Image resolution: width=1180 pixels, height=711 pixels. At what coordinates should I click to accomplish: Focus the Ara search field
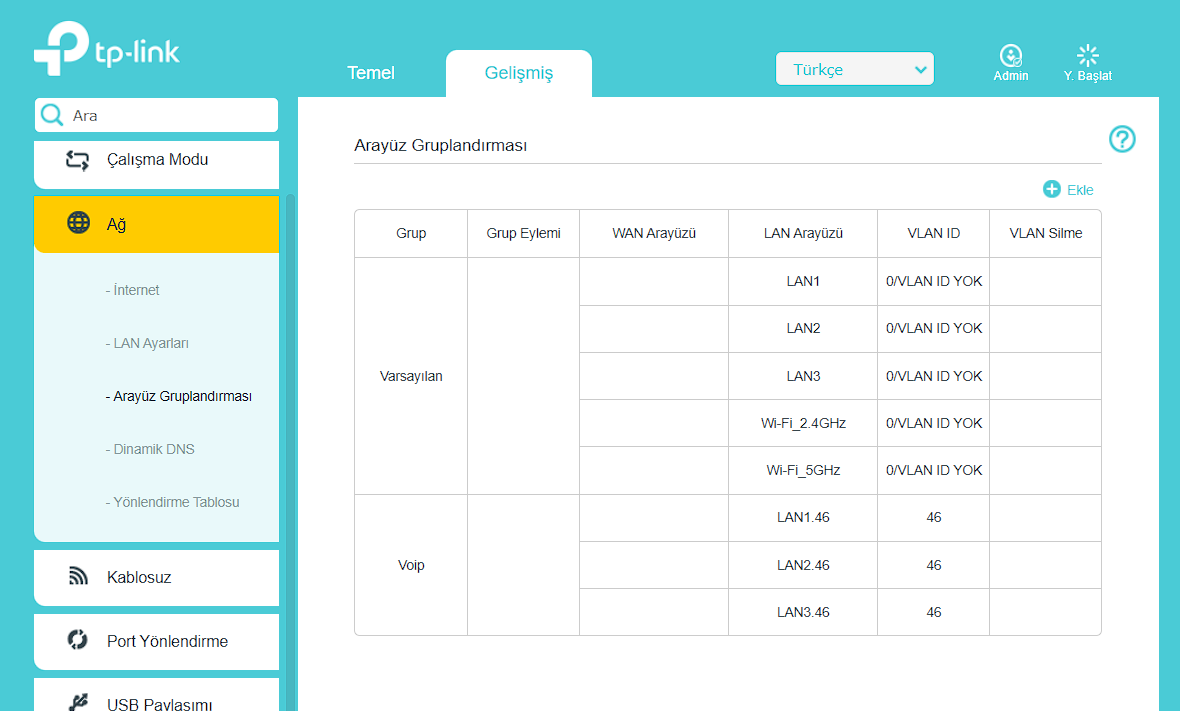tap(157, 115)
